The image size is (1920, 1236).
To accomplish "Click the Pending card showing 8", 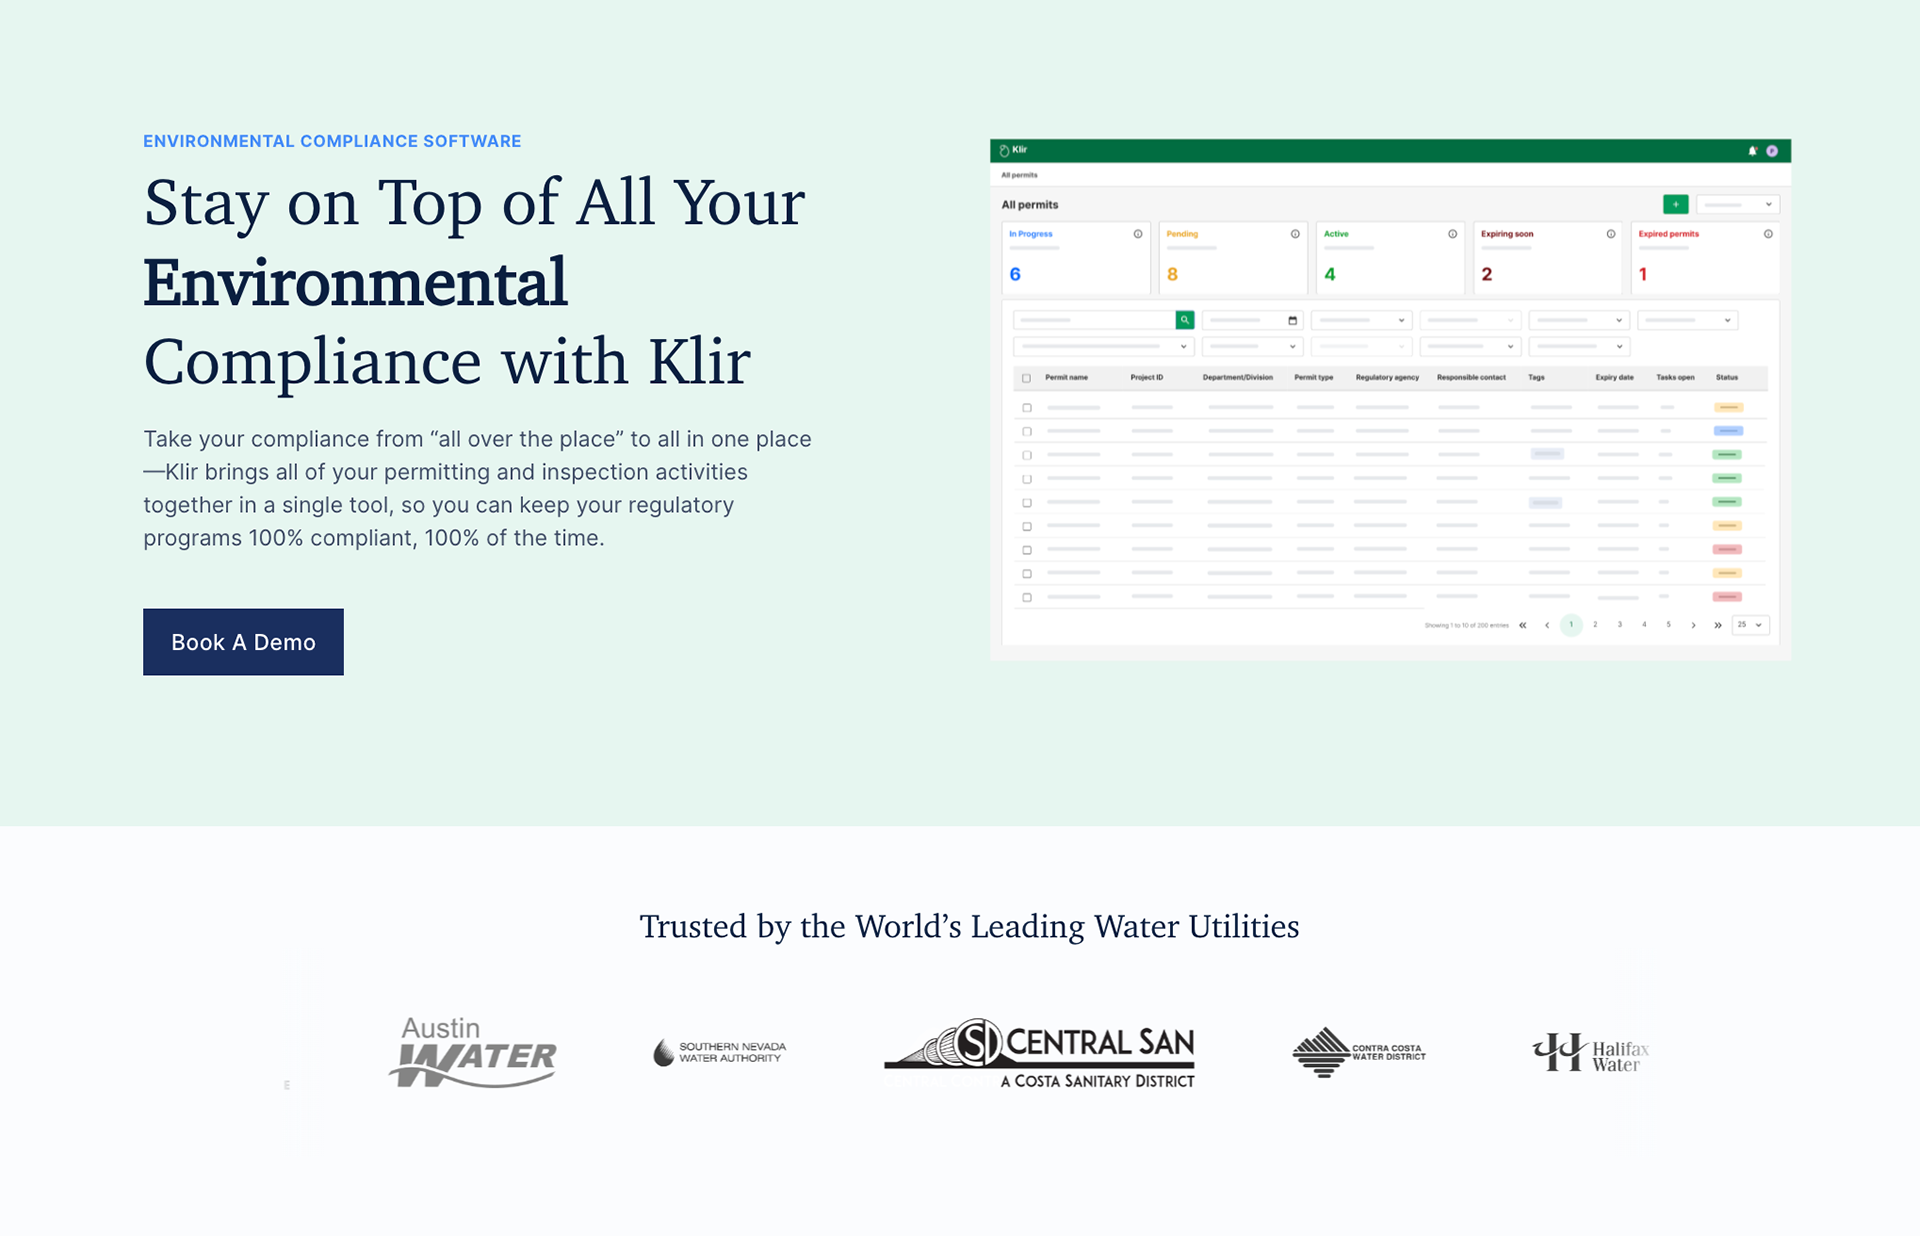I will [1233, 257].
